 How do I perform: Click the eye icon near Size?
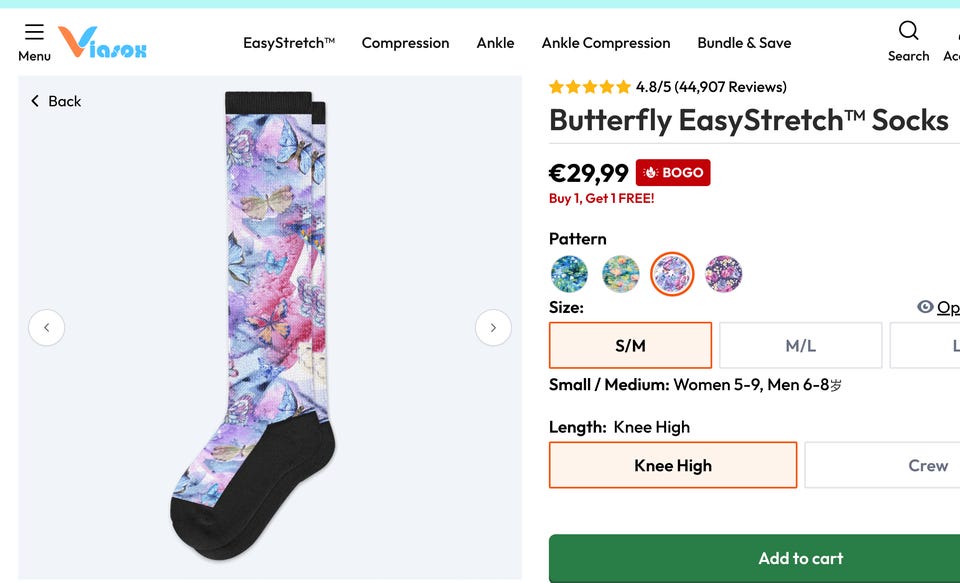pyautogui.click(x=925, y=307)
